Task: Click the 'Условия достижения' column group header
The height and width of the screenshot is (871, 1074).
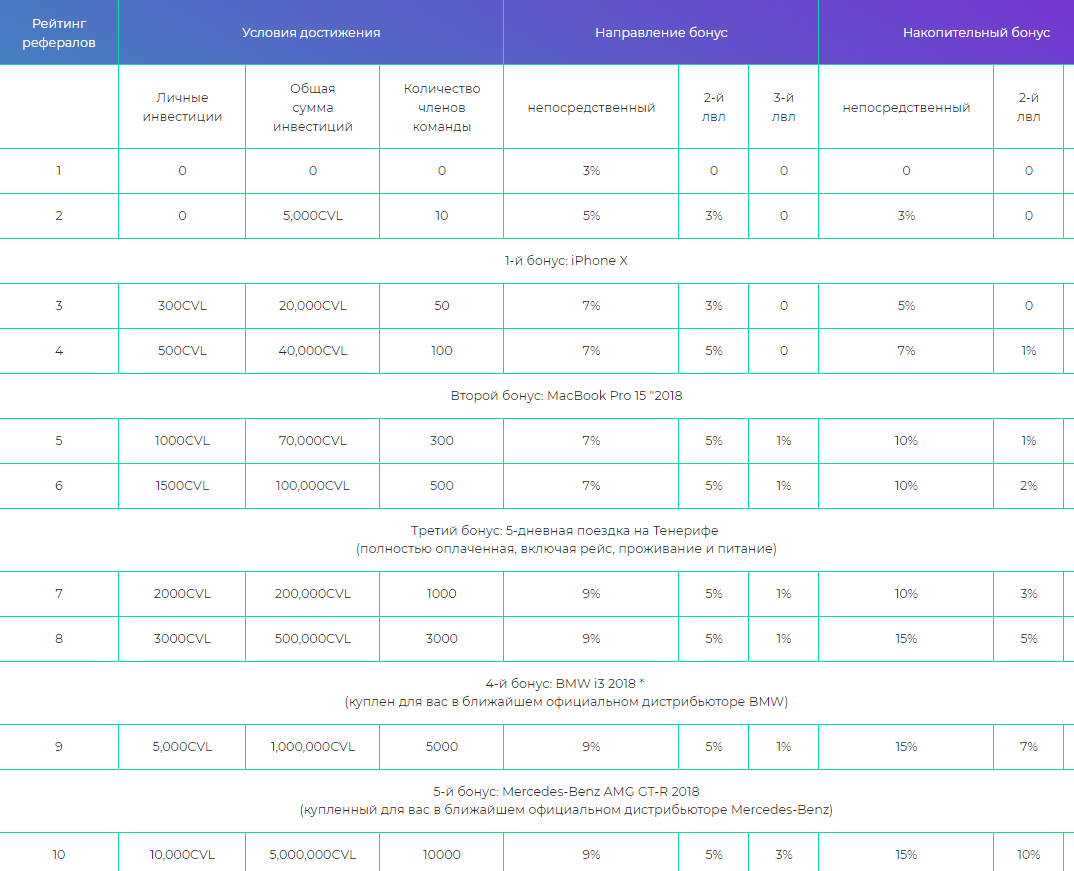Action: point(311,33)
